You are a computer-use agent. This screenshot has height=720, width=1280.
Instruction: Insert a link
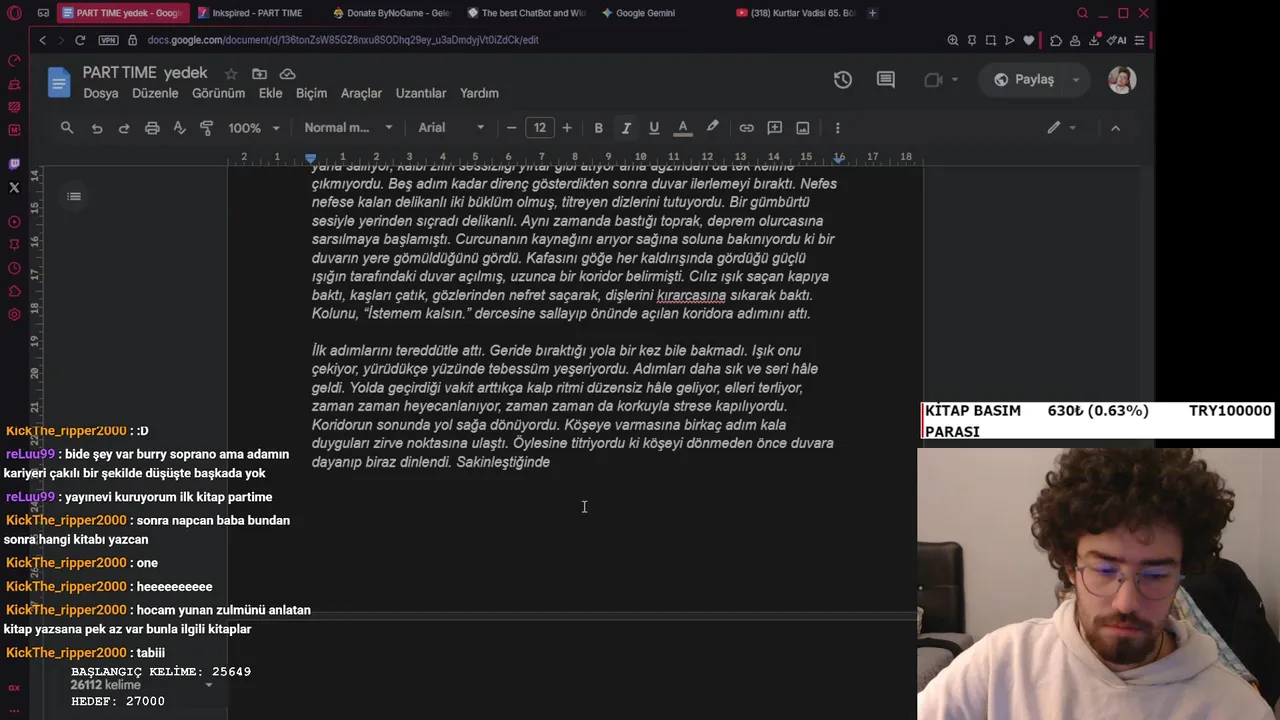pos(746,128)
